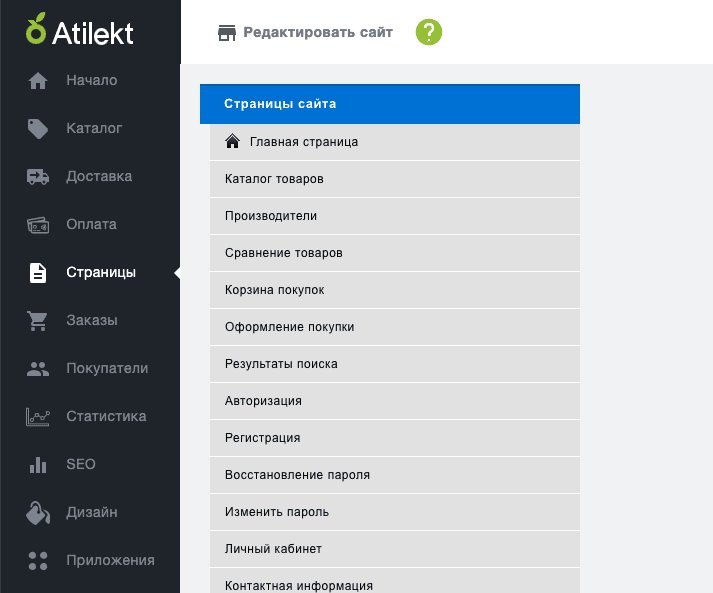Viewport: 713px width, 593px height.
Task: Select Восстановление пароля in the pages list
Action: coord(395,475)
